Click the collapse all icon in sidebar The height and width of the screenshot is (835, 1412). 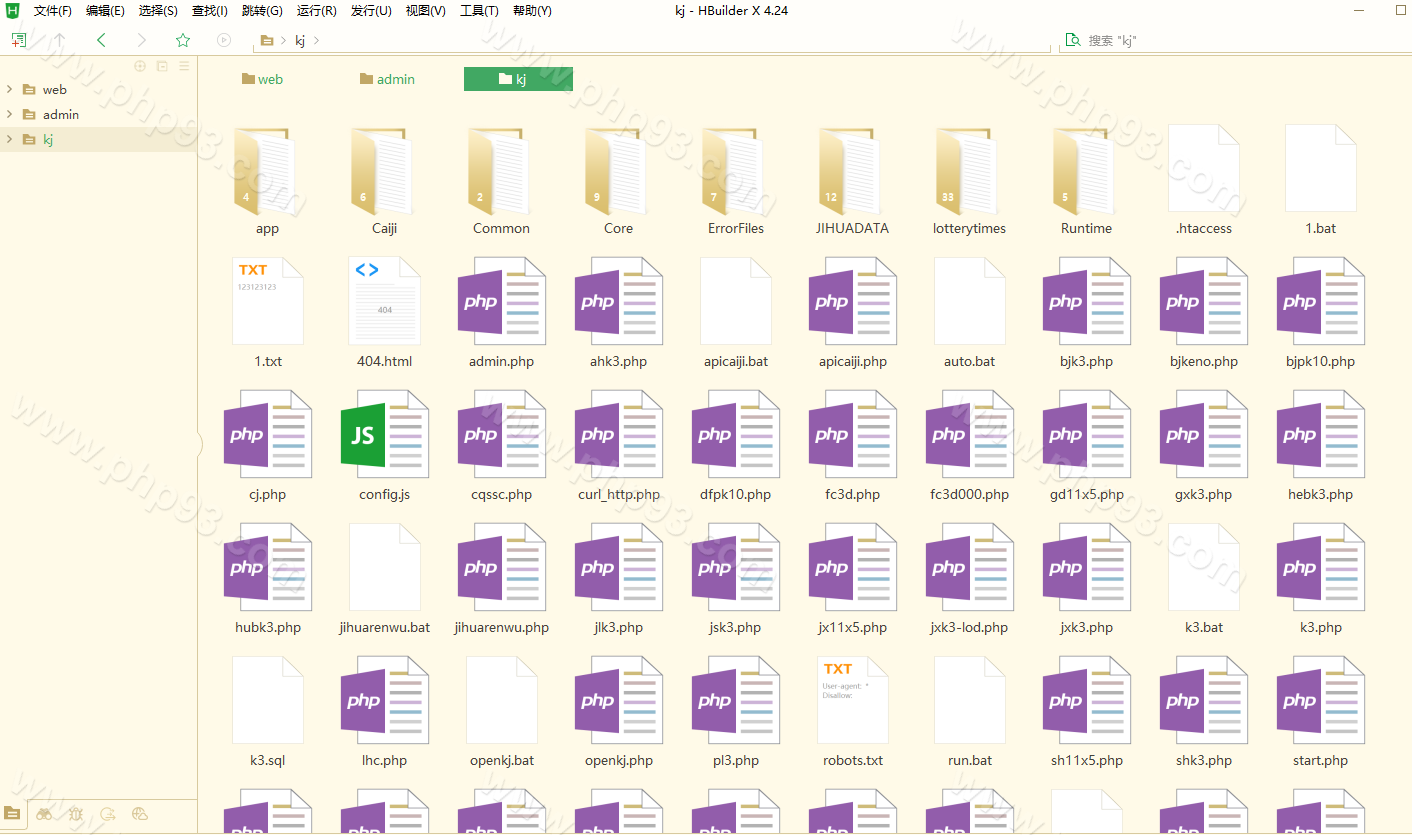point(162,66)
